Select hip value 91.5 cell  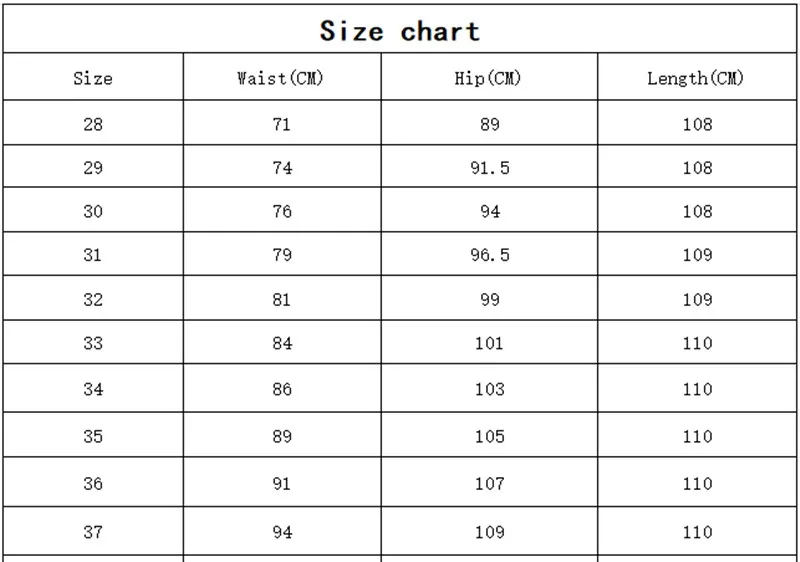[490, 168]
